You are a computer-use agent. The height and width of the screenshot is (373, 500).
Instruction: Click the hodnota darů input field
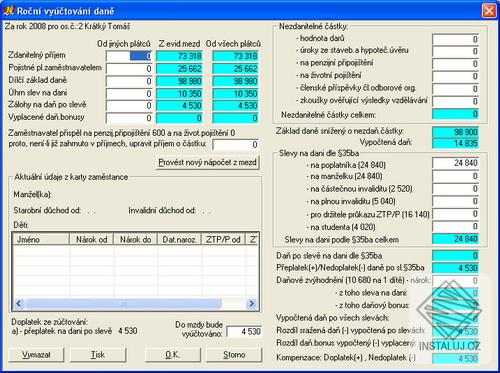455,39
